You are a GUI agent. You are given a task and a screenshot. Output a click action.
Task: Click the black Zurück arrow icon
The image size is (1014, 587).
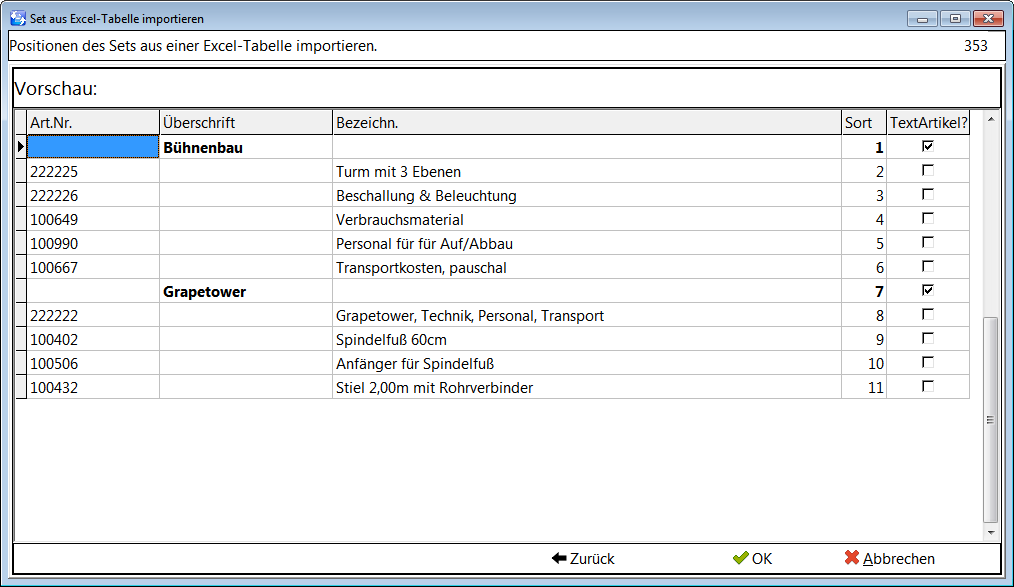click(559, 558)
